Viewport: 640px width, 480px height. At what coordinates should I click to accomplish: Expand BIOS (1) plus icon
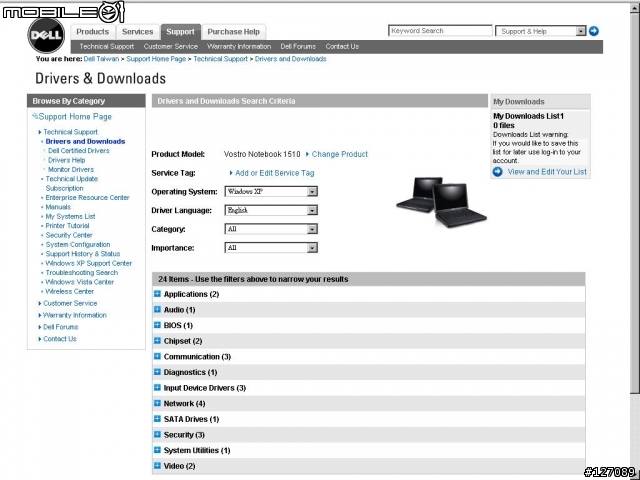[157, 325]
